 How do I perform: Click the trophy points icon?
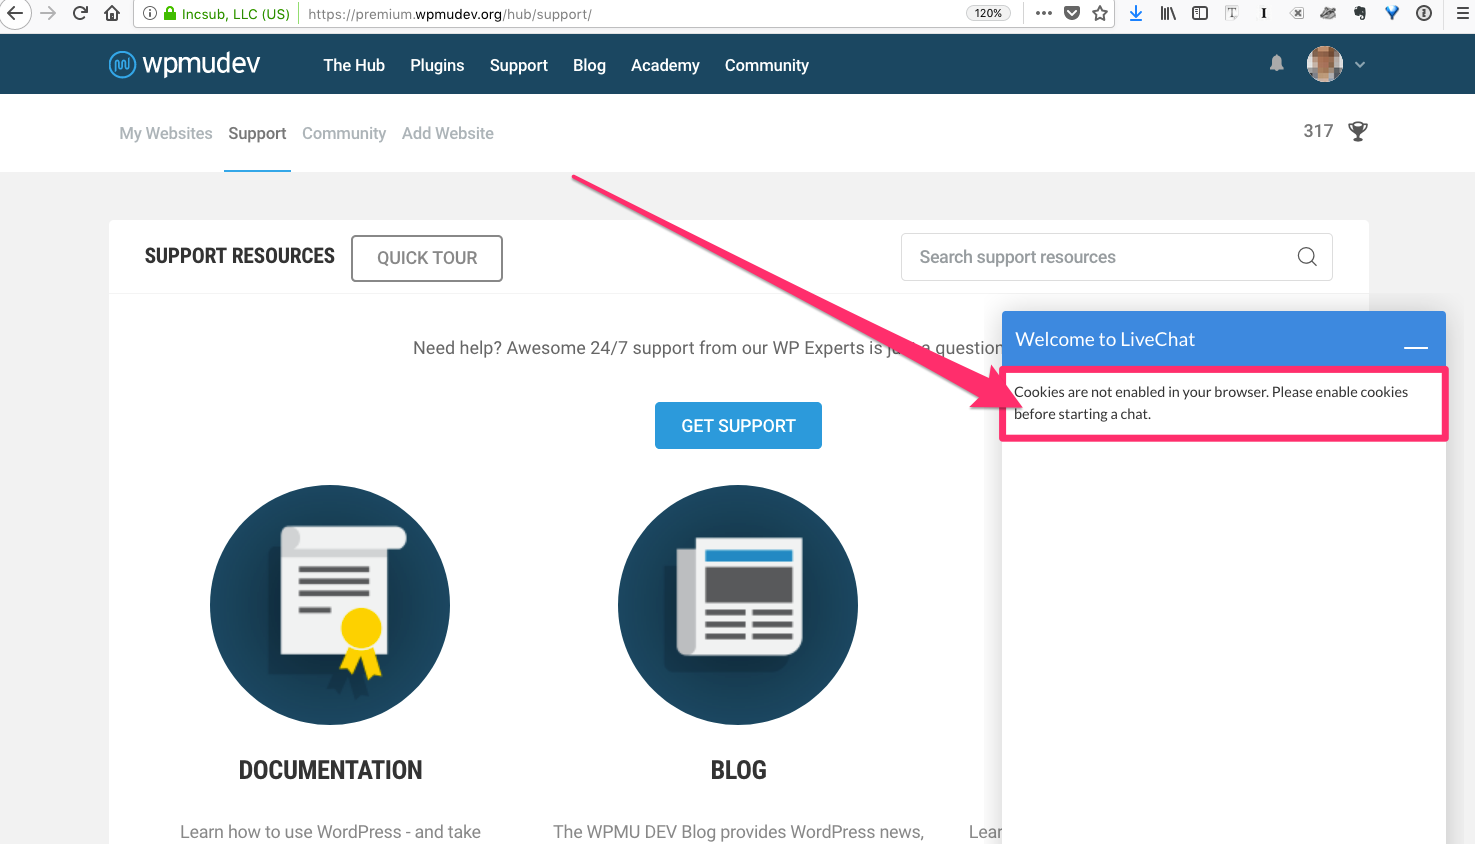pos(1358,131)
